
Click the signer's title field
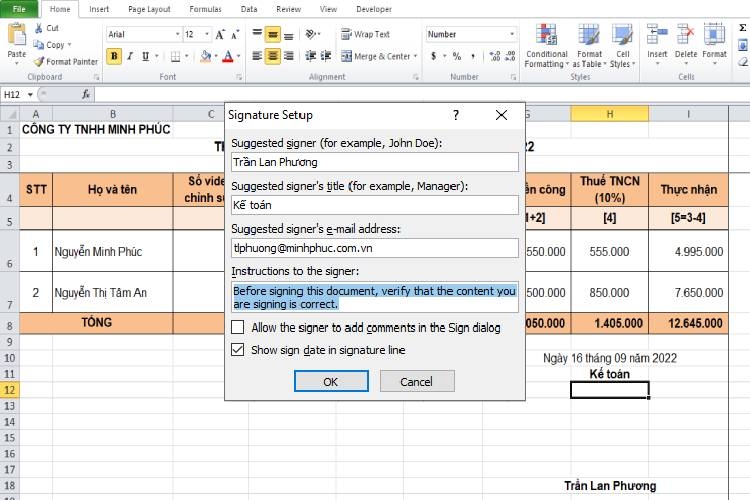coord(375,205)
